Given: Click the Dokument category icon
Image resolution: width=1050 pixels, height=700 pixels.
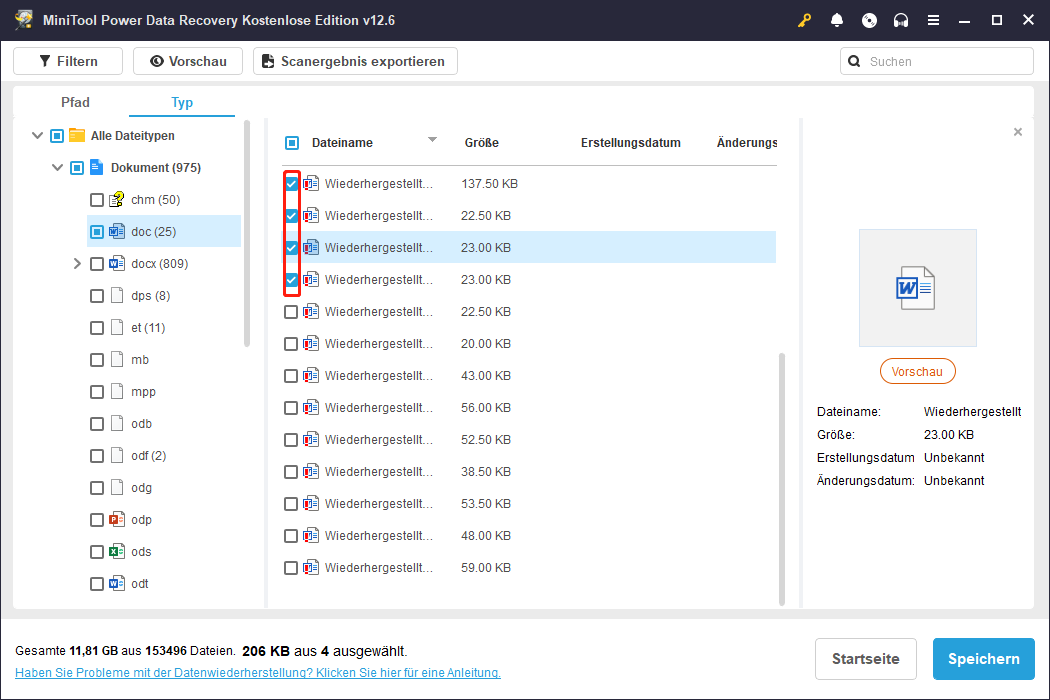Looking at the screenshot, I should (x=96, y=167).
